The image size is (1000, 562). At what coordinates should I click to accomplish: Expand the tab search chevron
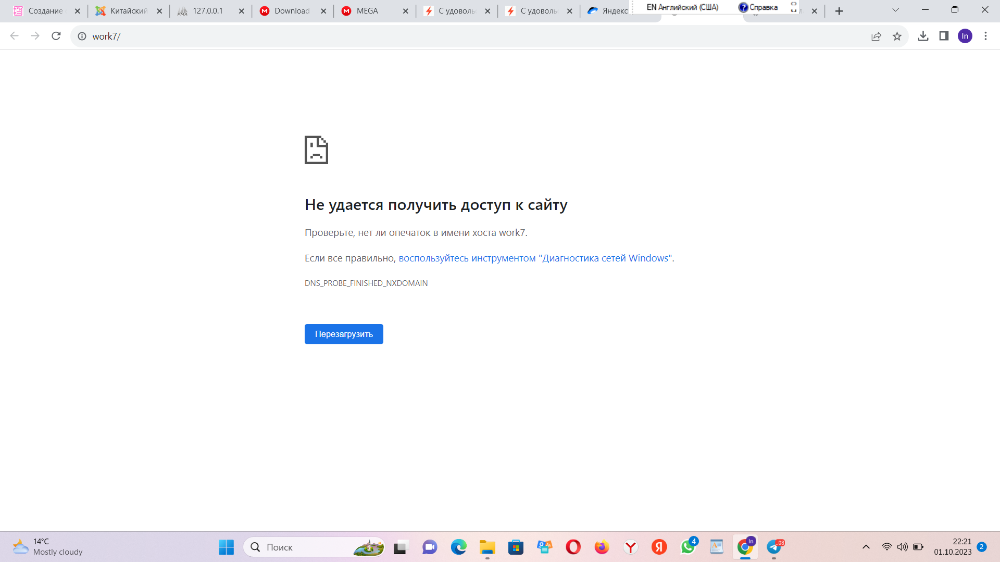pyautogui.click(x=922, y=10)
